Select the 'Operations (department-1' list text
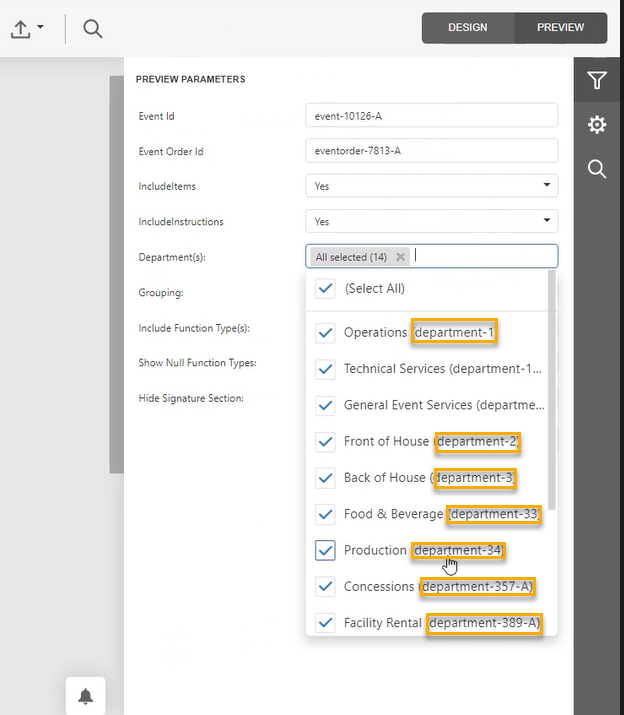Screen dimensions: 624x715 [420, 333]
